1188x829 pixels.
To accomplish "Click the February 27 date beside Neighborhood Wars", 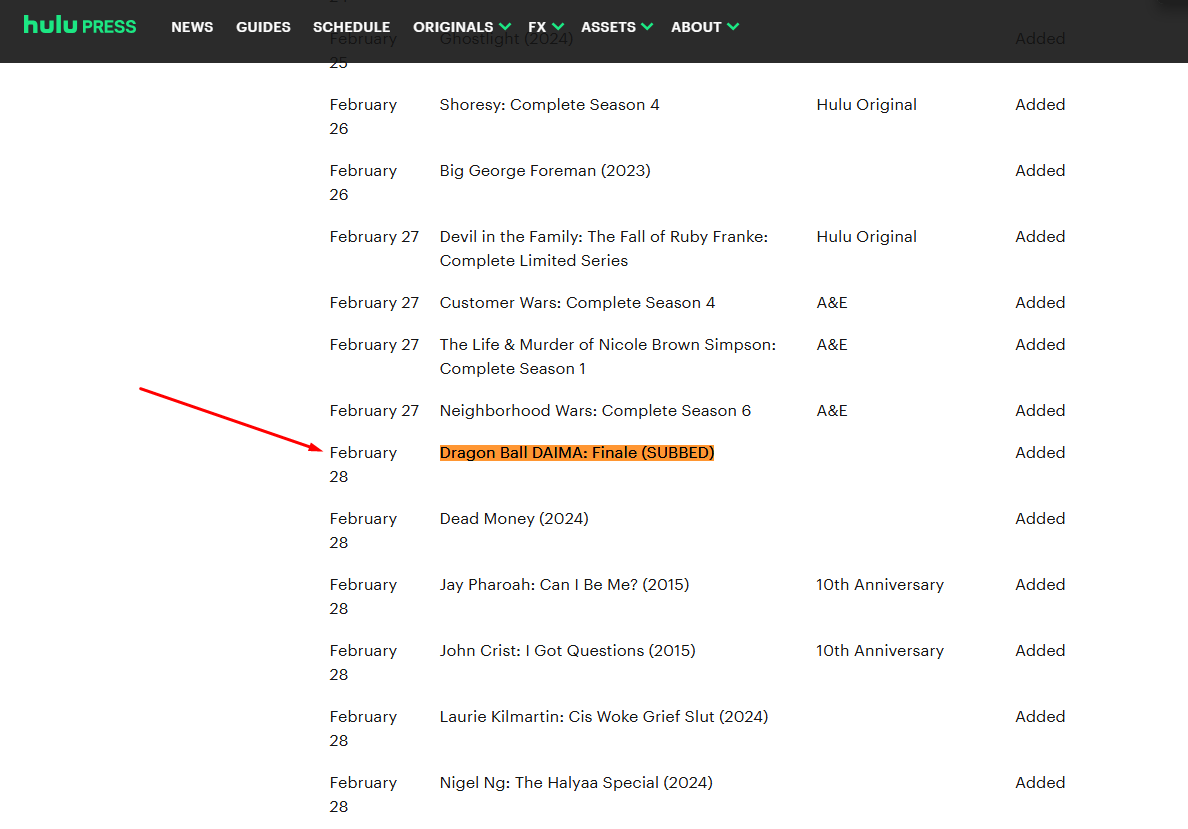I will pyautogui.click(x=374, y=411).
